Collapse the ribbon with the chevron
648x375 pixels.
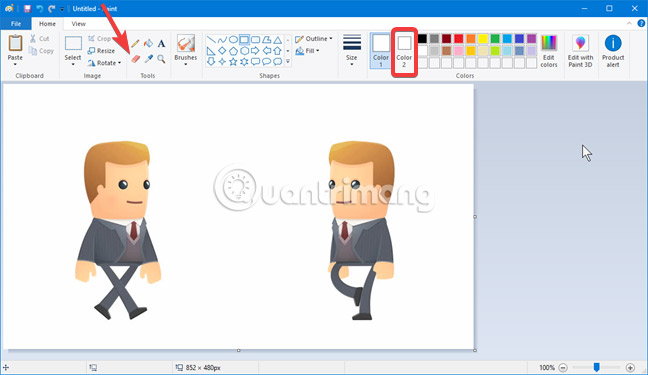(629, 24)
